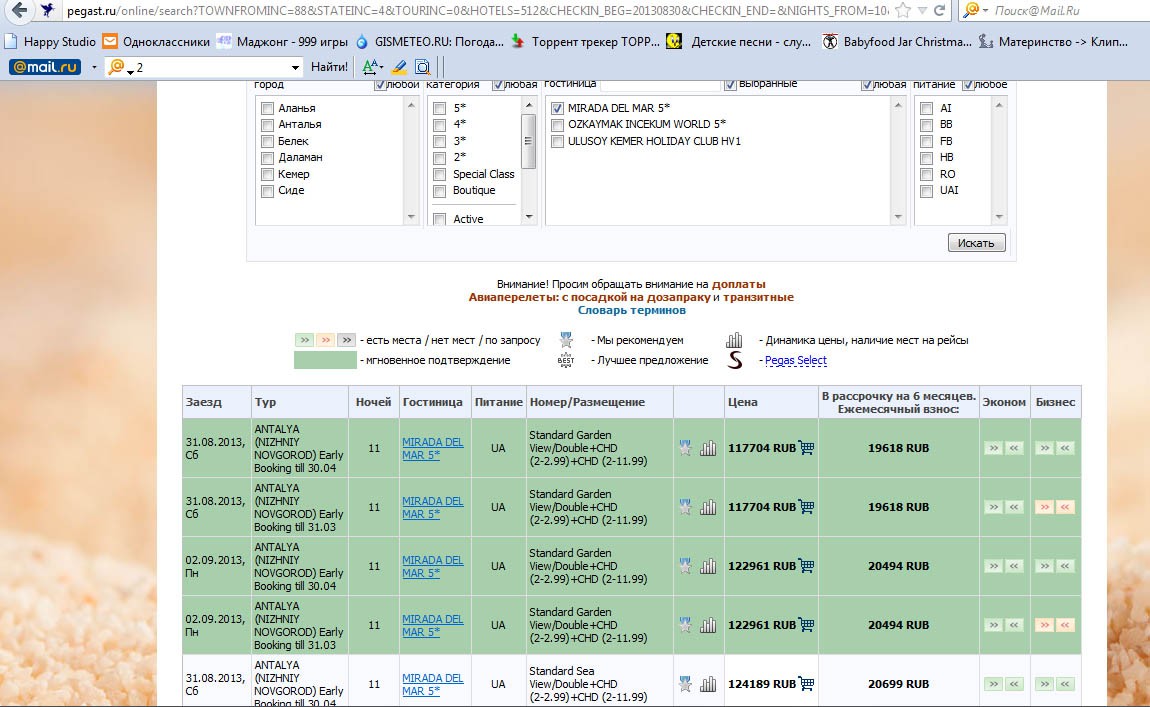The image size is (1150, 707).
Task: Add the 124189 RUB tour to the cart
Action: [806, 684]
